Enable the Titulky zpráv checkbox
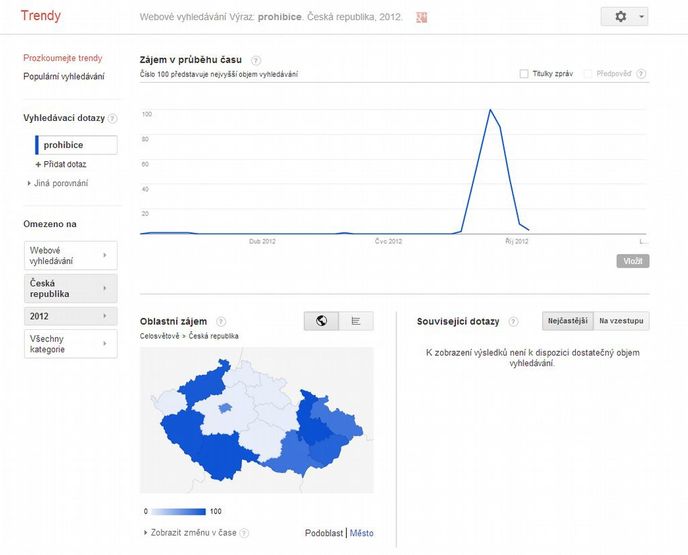Image resolution: width=688 pixels, height=555 pixels. (524, 74)
